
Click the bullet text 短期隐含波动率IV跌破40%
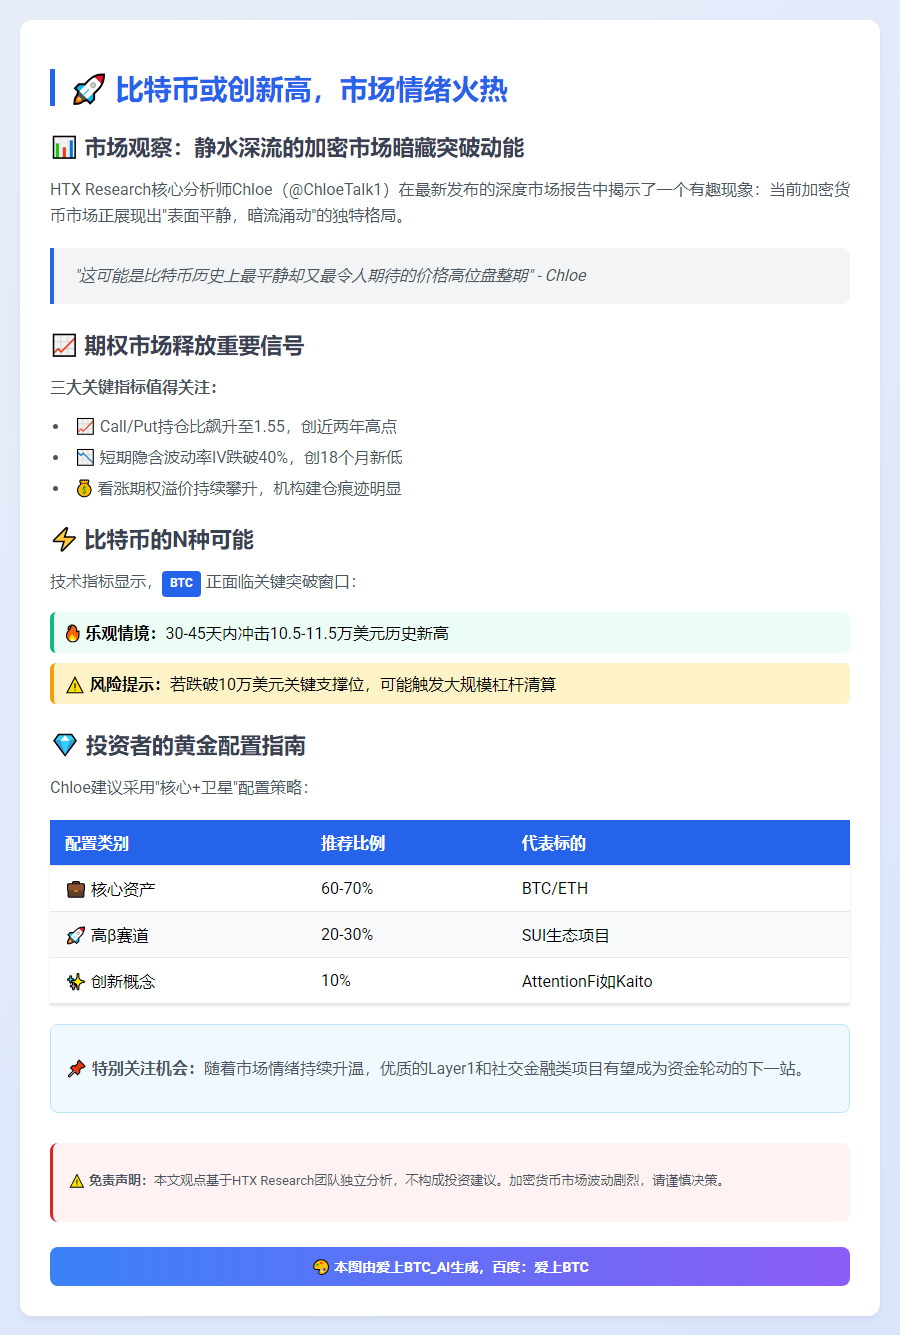tap(251, 458)
